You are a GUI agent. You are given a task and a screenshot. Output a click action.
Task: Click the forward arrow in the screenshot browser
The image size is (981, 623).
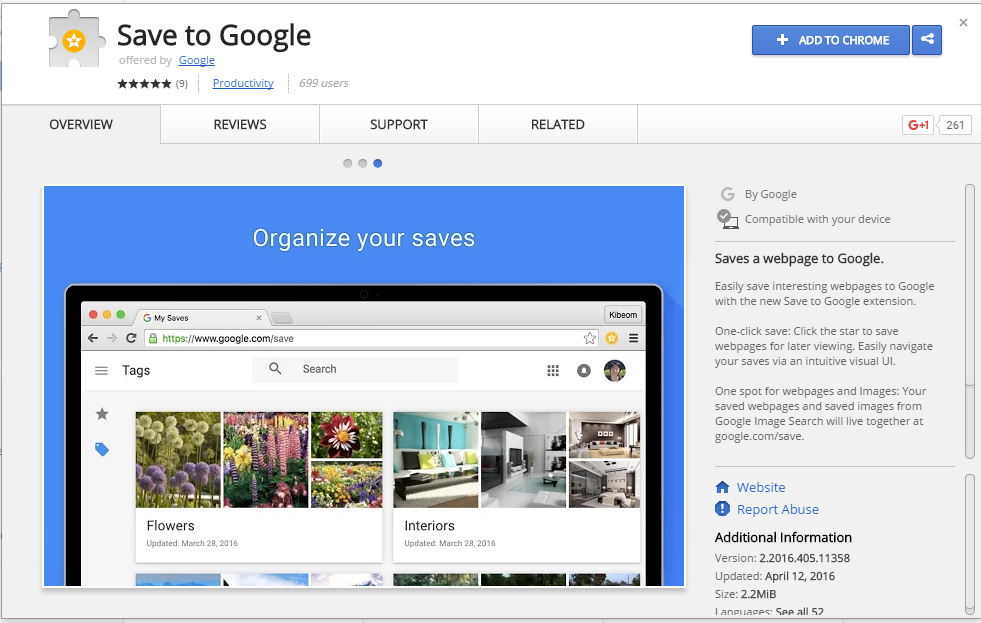[x=111, y=338]
